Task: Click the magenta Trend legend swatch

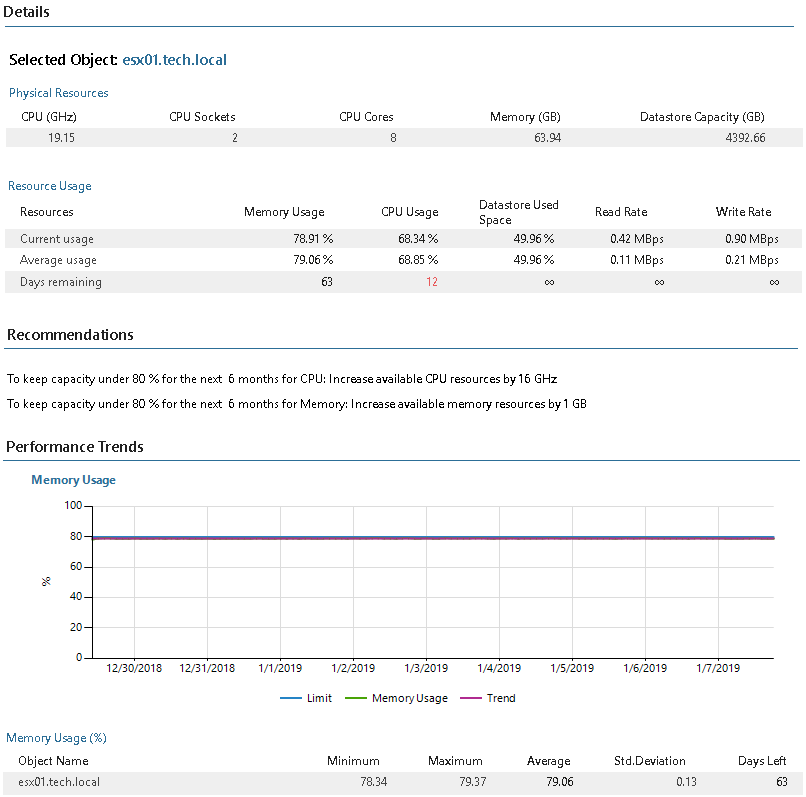Action: point(471,698)
